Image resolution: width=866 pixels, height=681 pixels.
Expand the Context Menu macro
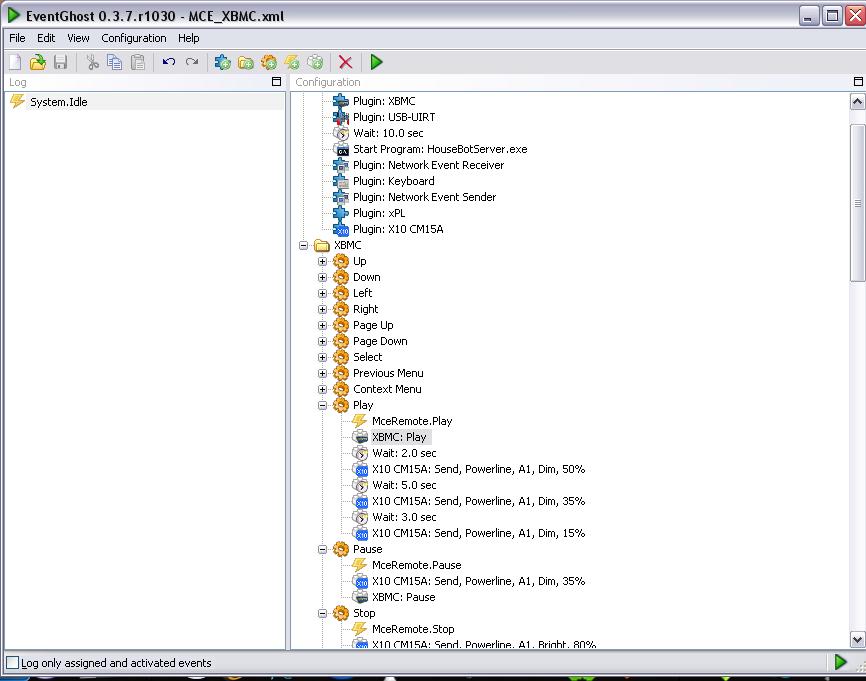pos(323,389)
